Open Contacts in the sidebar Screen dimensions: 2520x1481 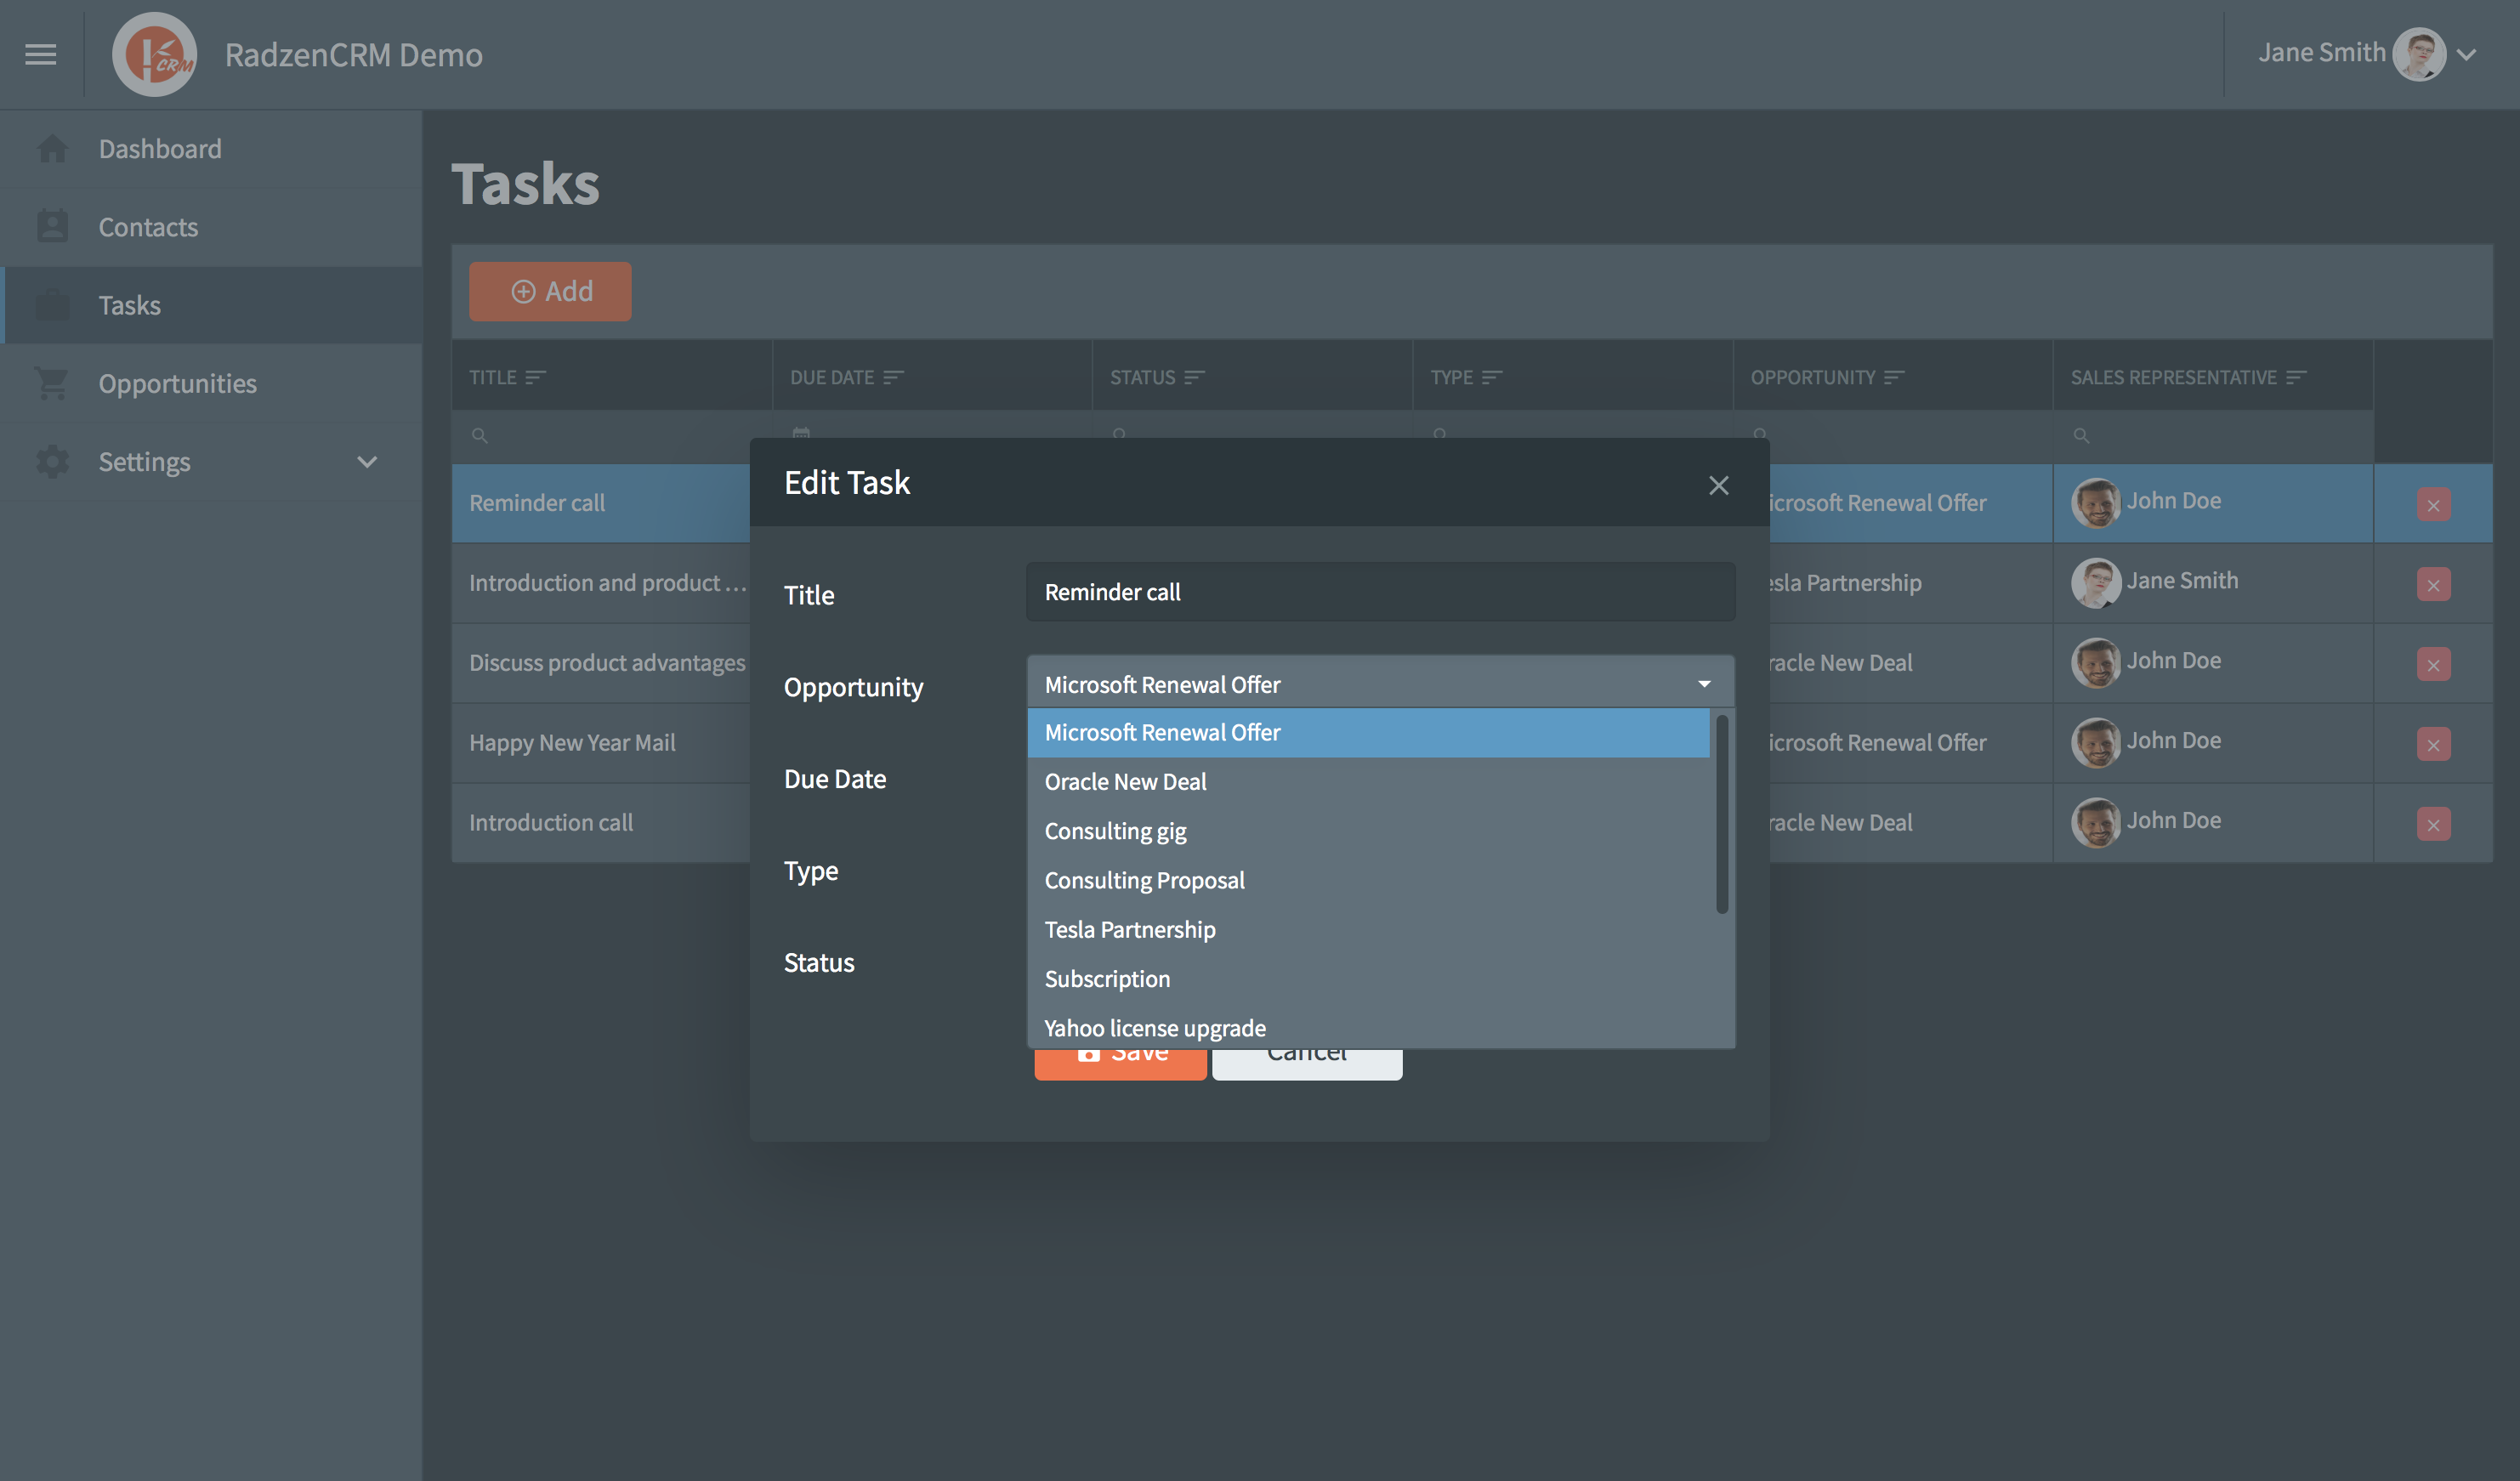[211, 227]
